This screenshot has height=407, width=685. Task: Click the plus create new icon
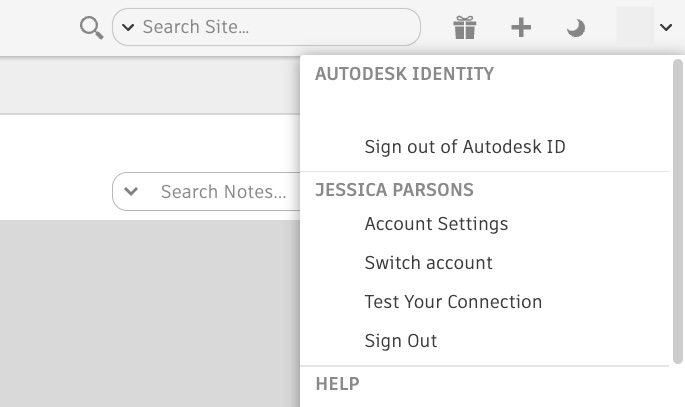(x=521, y=28)
